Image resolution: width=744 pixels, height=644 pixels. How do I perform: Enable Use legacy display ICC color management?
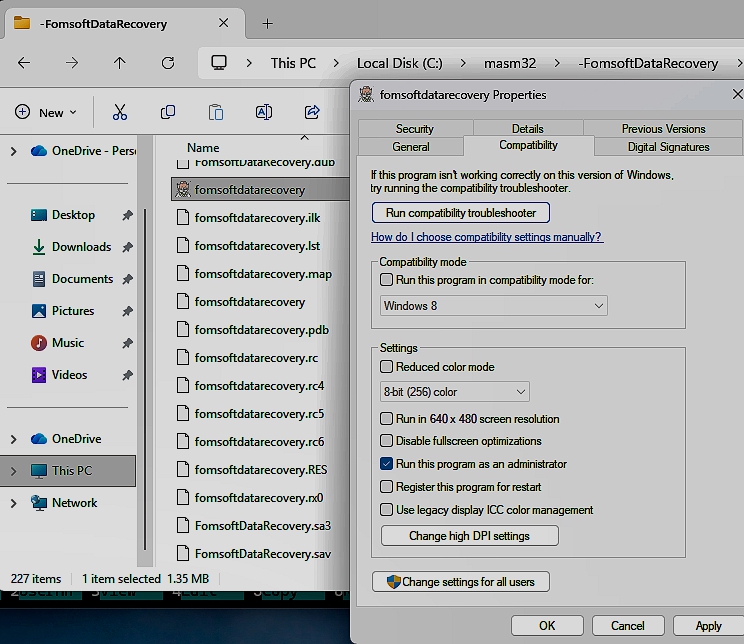click(x=386, y=510)
